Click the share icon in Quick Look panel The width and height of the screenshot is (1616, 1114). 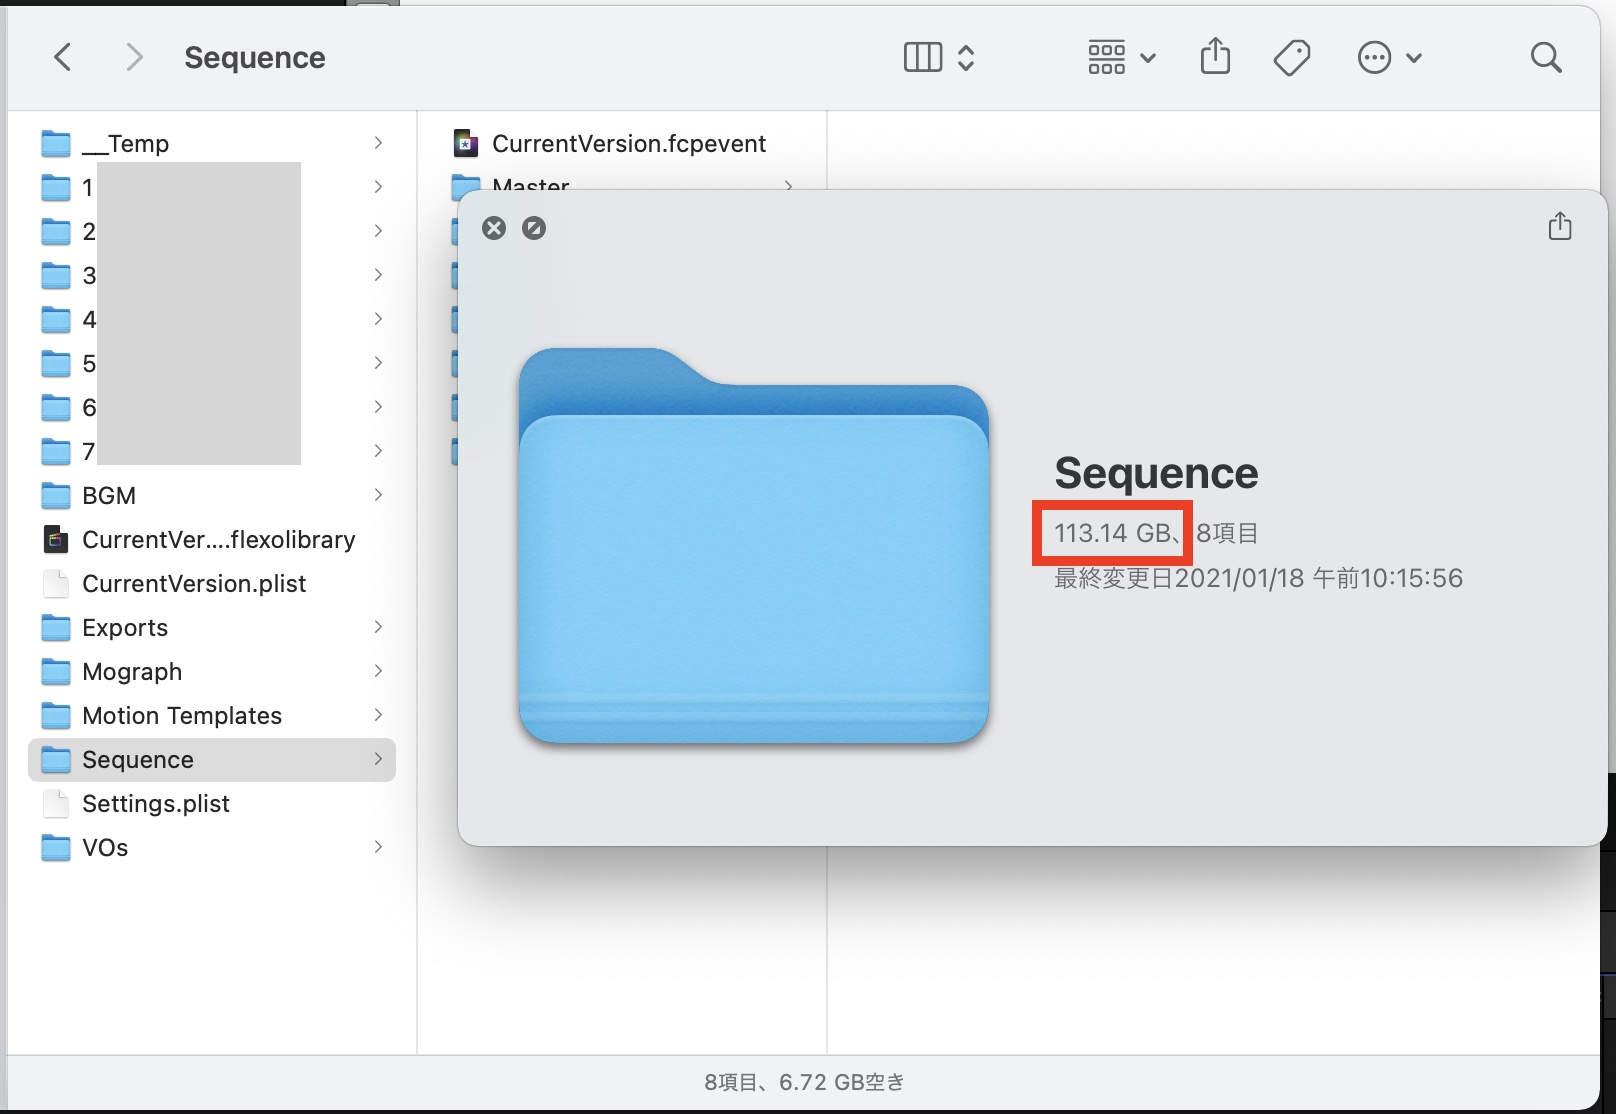tap(1560, 226)
